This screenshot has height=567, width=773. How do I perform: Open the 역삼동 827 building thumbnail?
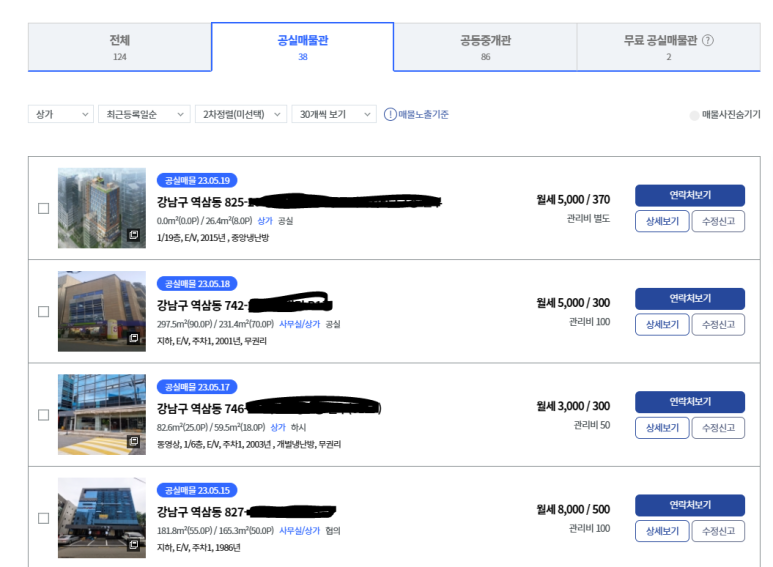101,517
